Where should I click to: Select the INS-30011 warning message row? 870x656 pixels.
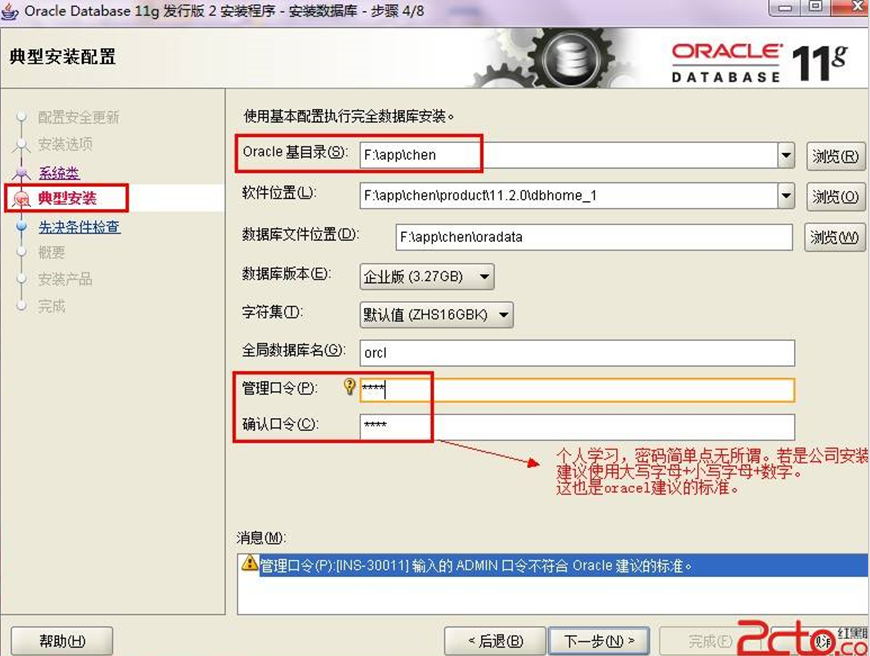coord(555,566)
